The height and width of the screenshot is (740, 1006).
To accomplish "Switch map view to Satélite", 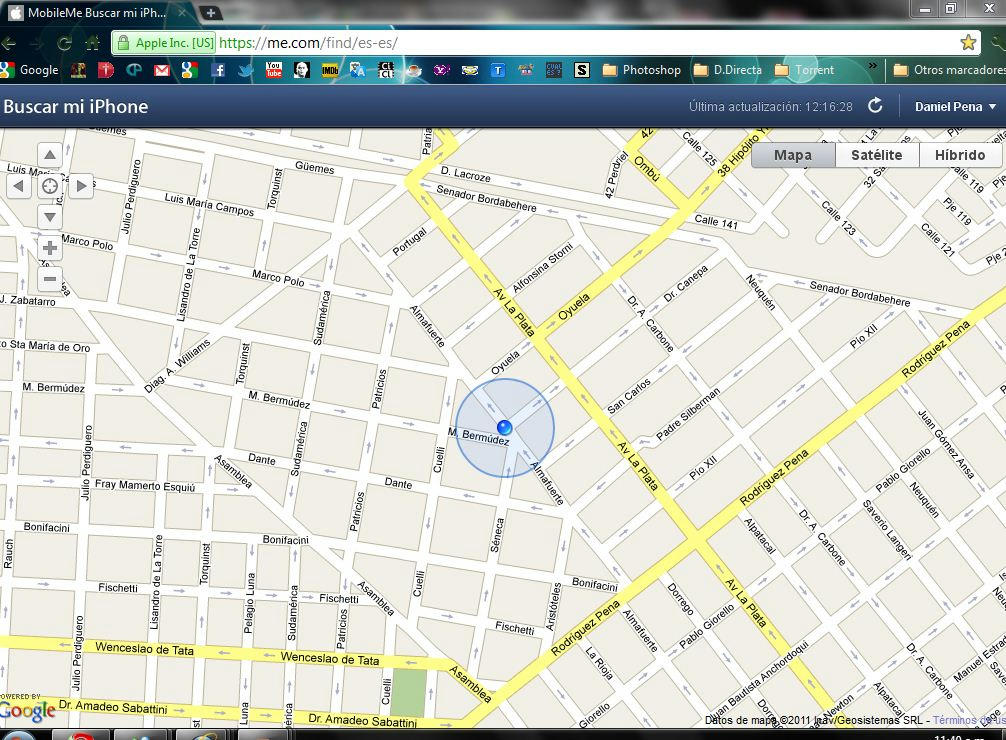I will 877,155.
